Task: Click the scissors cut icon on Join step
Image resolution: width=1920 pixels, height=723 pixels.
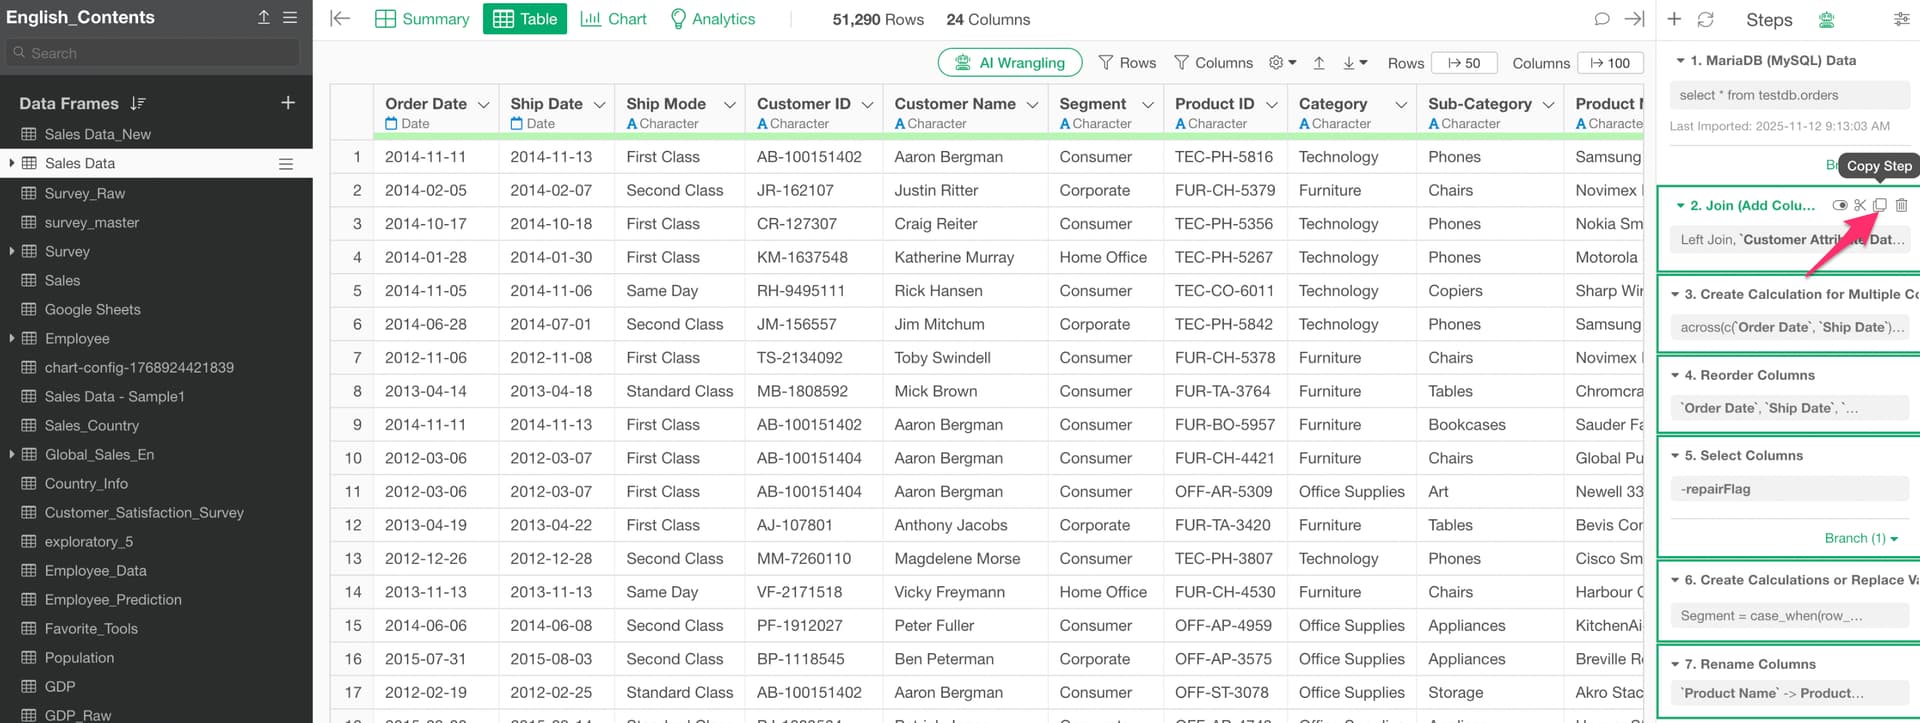Action: (x=1860, y=205)
